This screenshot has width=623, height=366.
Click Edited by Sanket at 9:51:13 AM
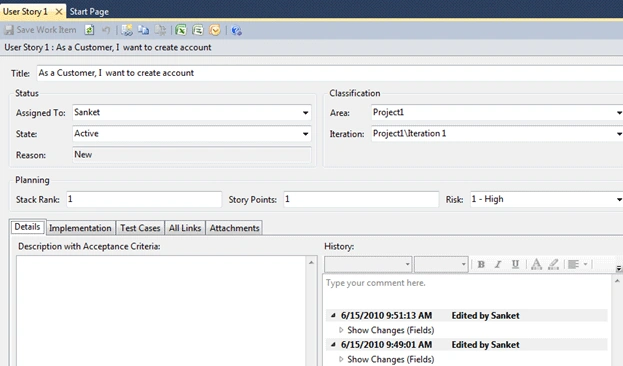(x=486, y=316)
